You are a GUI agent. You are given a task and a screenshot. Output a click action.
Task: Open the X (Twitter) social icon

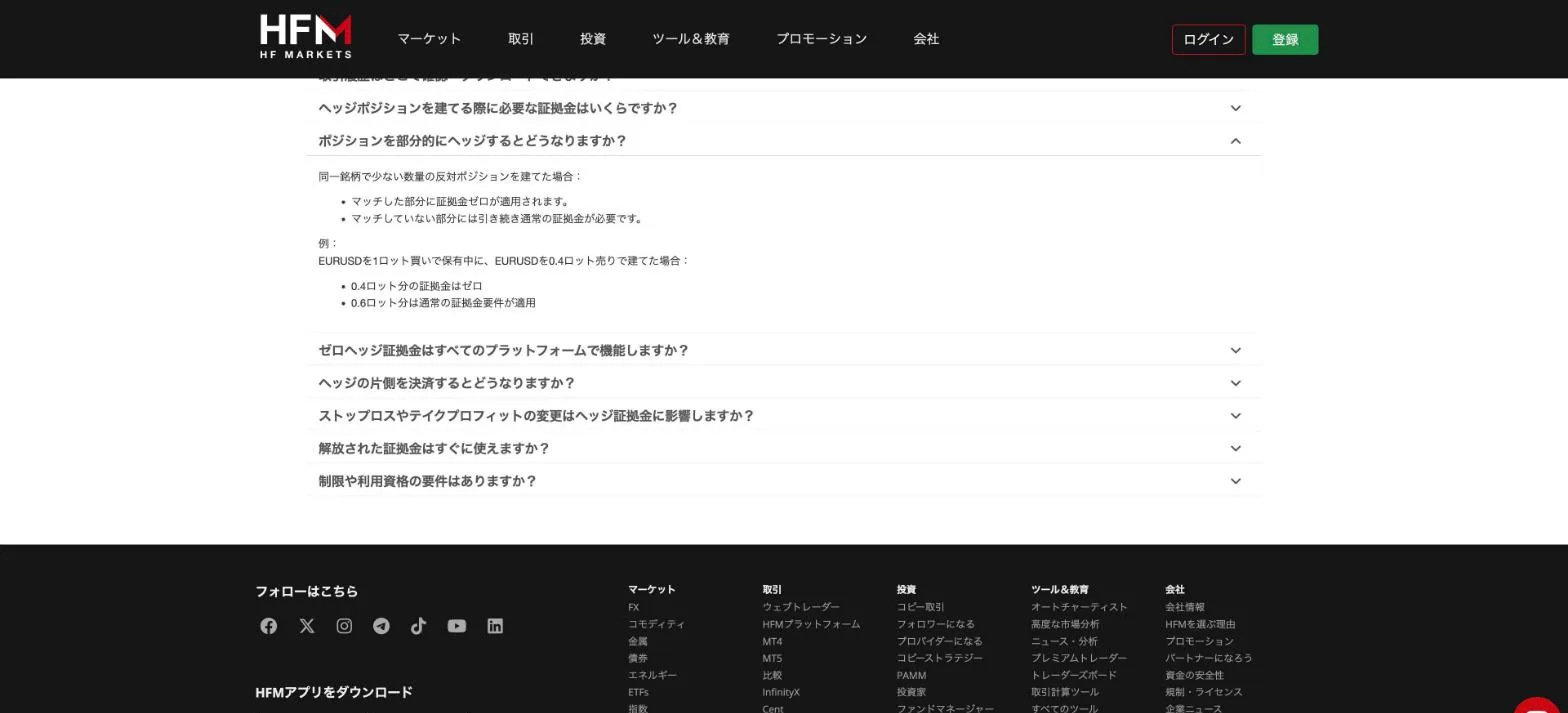306,626
